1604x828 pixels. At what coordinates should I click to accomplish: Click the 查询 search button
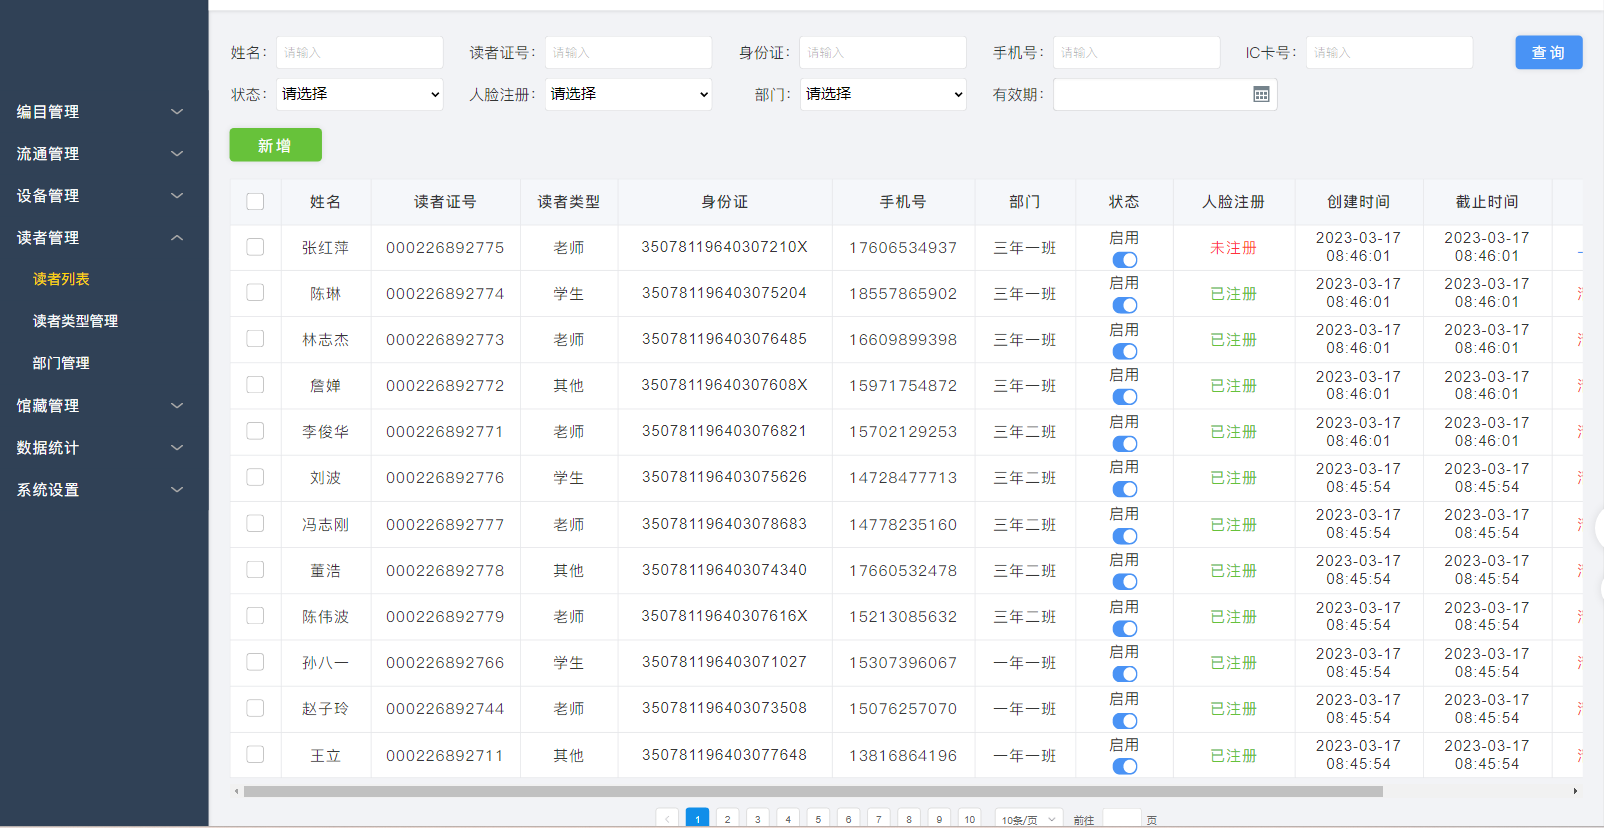point(1548,52)
